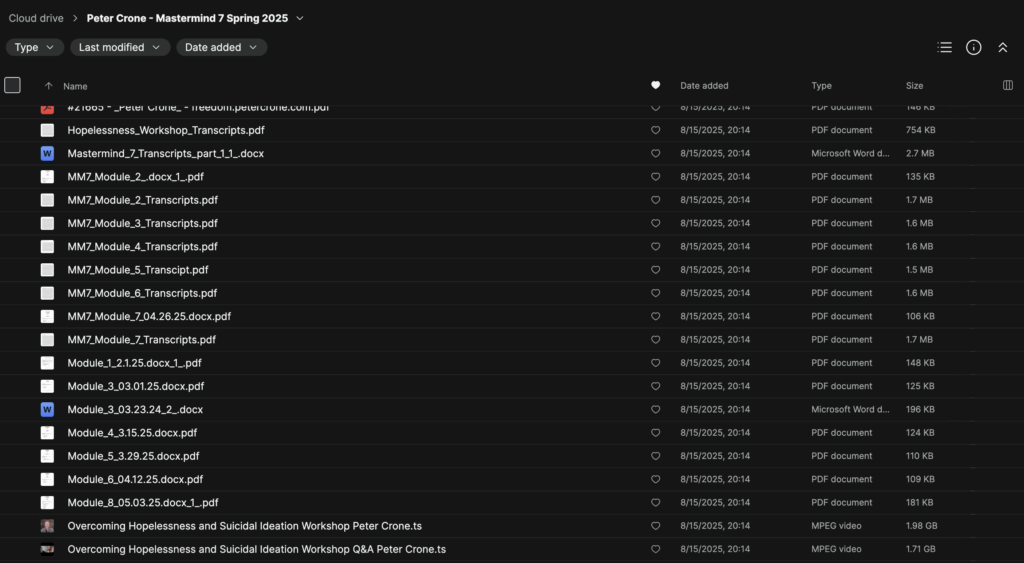Click the column settings icon in header
Viewport: 1024px width, 563px height.
(x=1007, y=86)
